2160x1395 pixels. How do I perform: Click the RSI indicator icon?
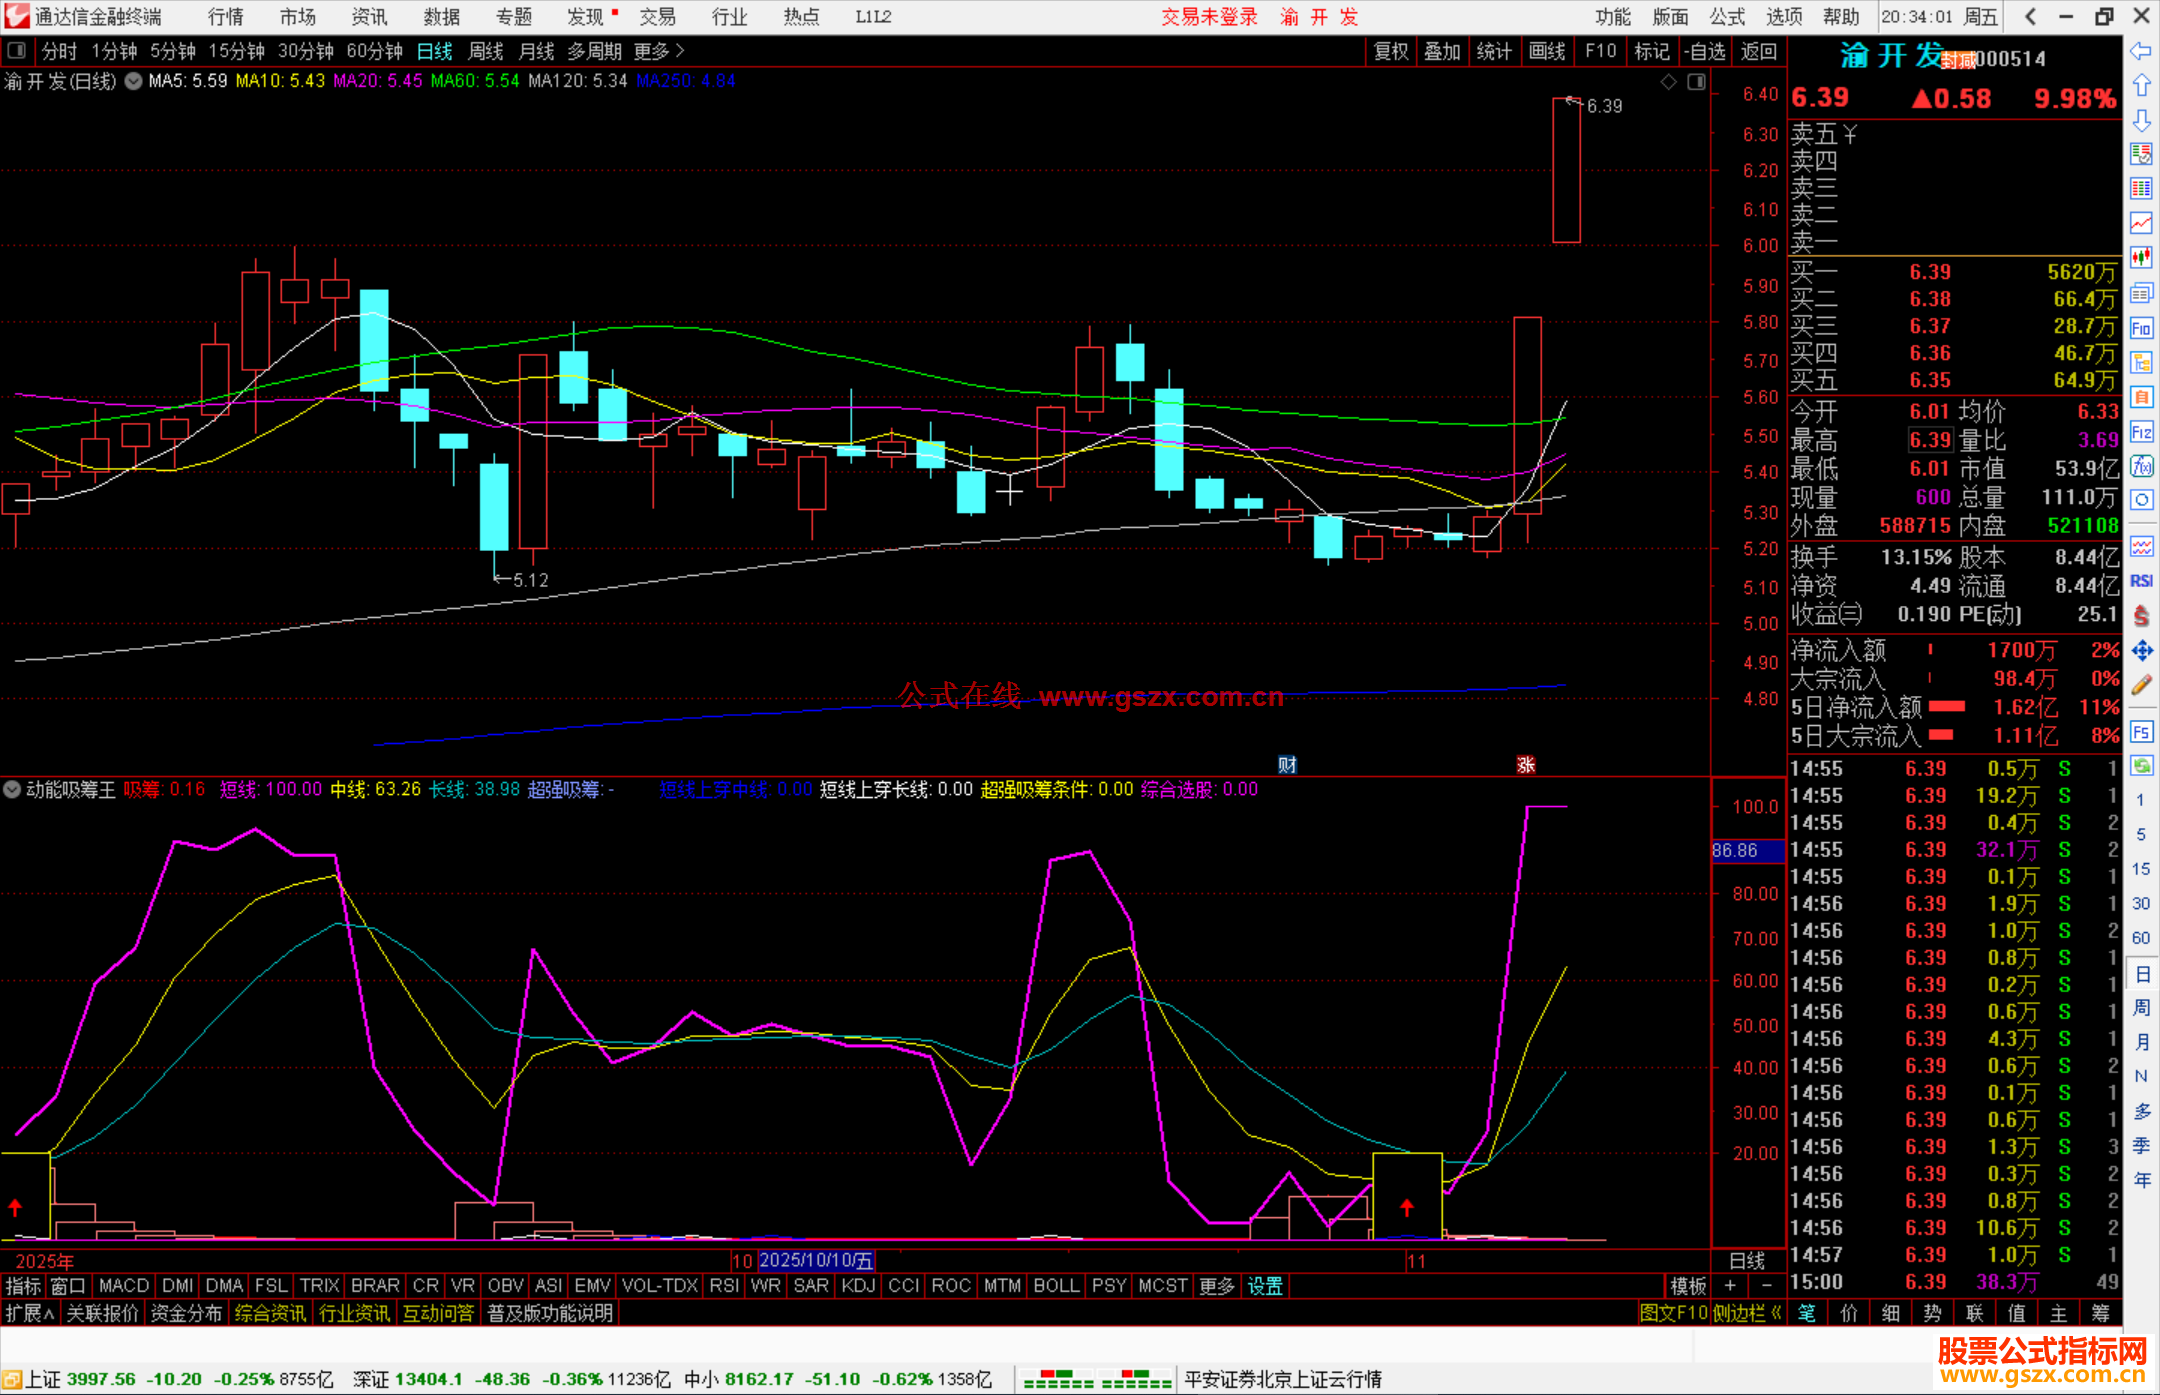point(2141,581)
